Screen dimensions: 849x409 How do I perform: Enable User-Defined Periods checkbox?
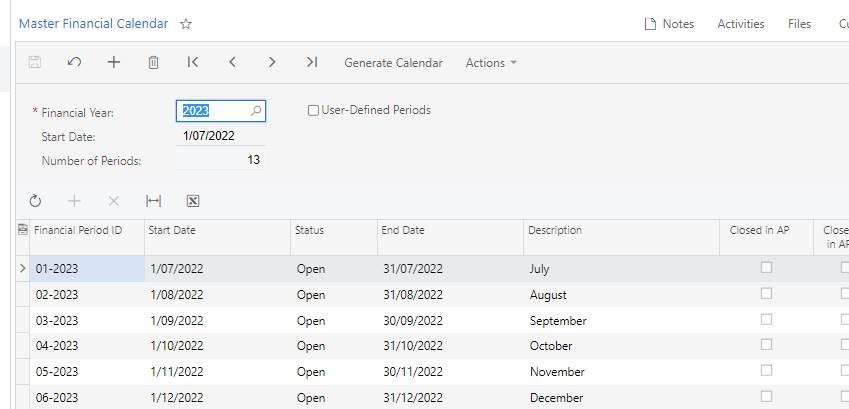click(313, 110)
